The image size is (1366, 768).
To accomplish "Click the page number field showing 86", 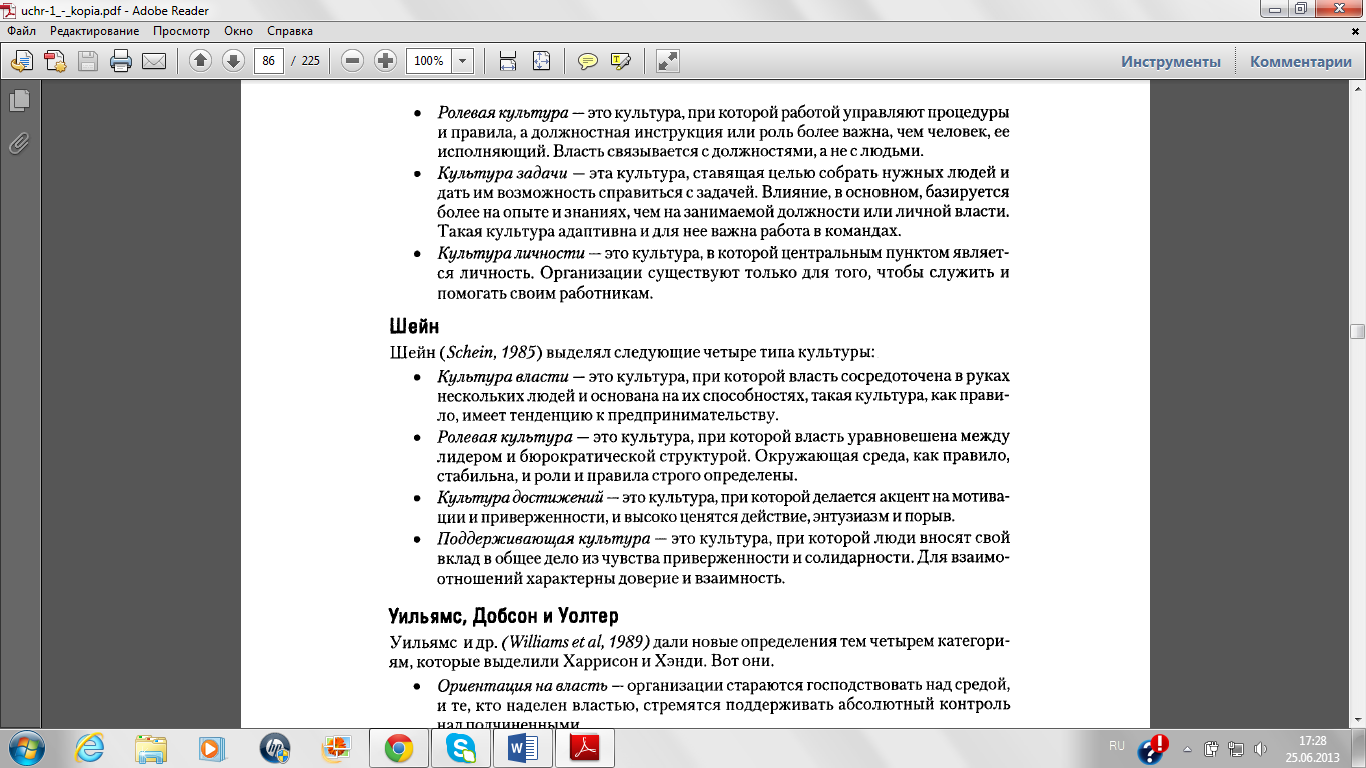I will (x=268, y=61).
